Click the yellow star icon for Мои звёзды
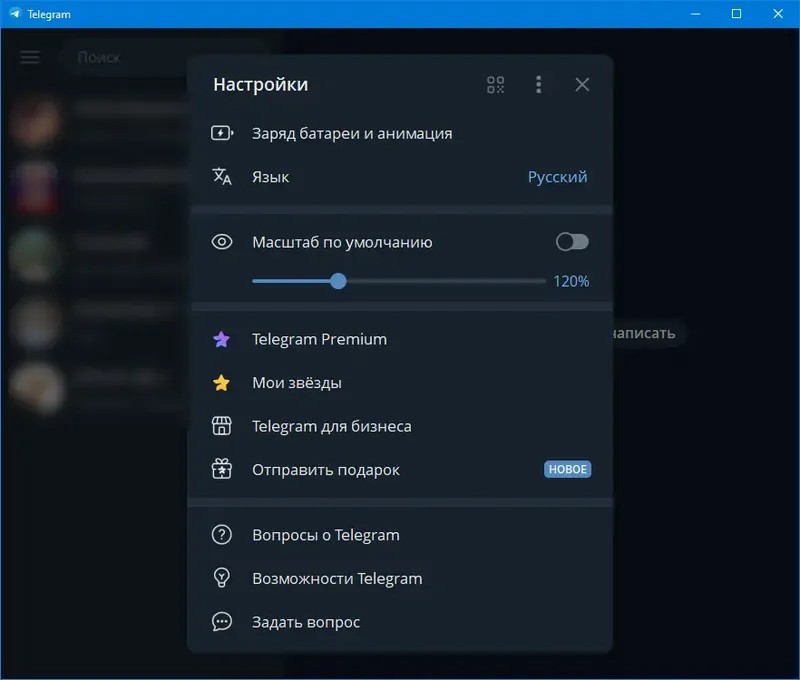This screenshot has height=680, width=800. tap(221, 383)
